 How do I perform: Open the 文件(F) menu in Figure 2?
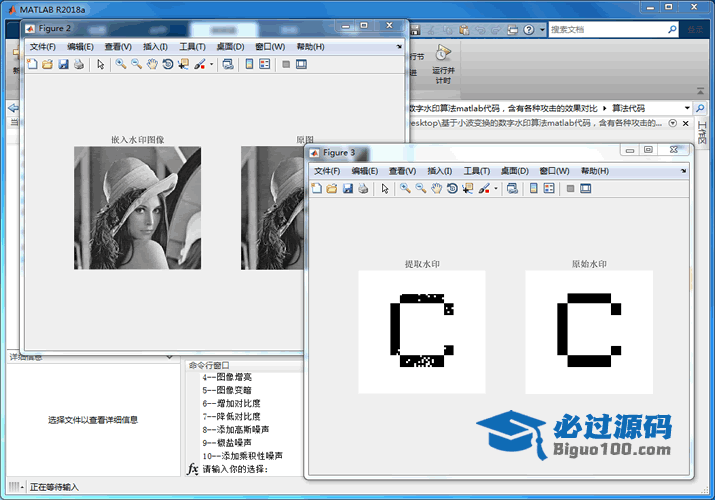[43, 47]
